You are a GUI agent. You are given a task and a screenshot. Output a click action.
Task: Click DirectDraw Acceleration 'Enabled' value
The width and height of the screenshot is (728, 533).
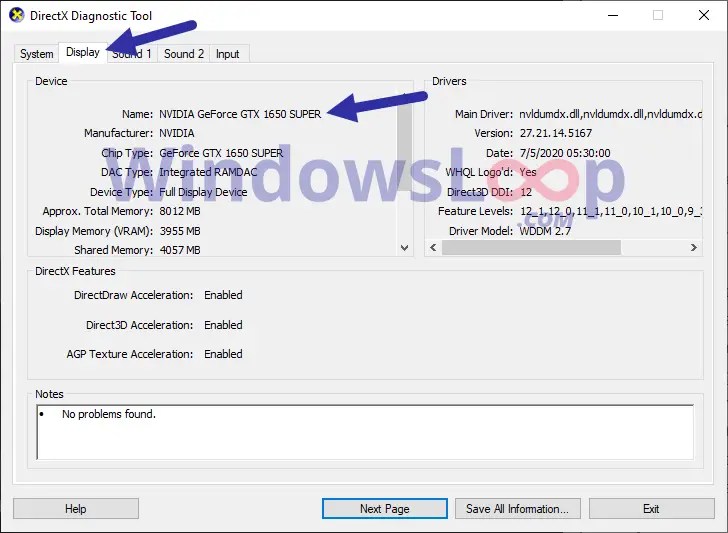point(223,295)
